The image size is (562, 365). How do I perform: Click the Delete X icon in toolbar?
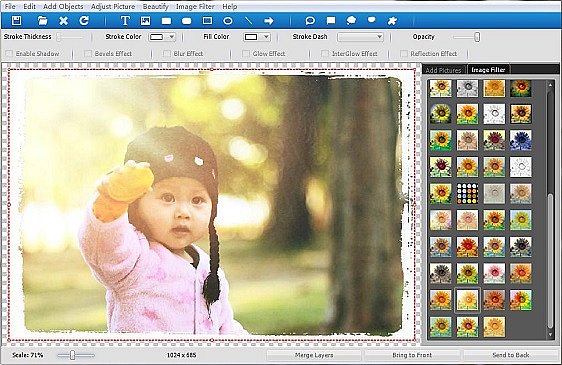click(63, 21)
